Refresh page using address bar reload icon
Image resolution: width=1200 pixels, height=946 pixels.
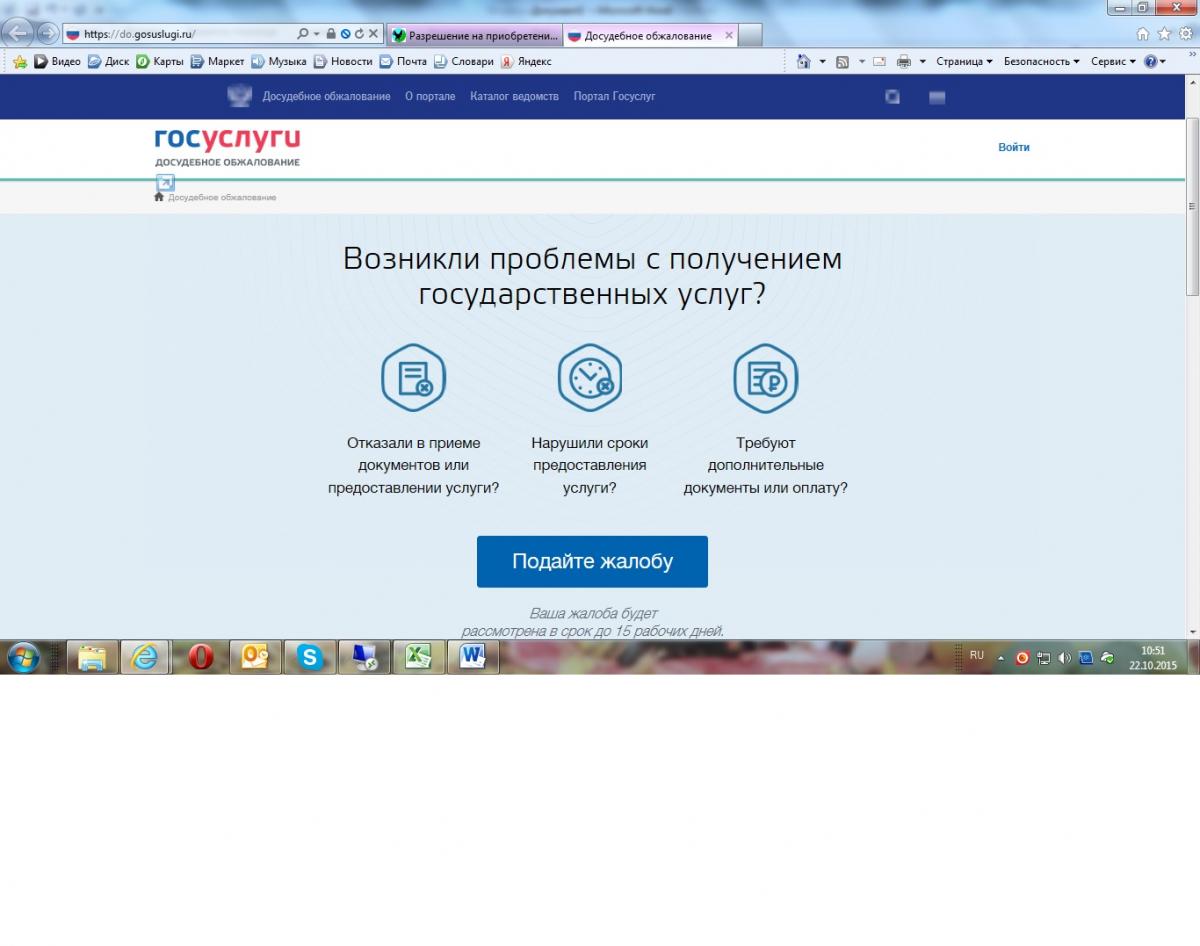(x=359, y=34)
